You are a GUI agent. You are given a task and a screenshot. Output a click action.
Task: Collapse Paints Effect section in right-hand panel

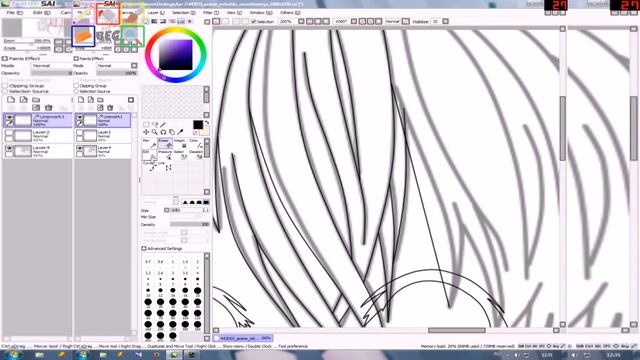[x=76, y=58]
